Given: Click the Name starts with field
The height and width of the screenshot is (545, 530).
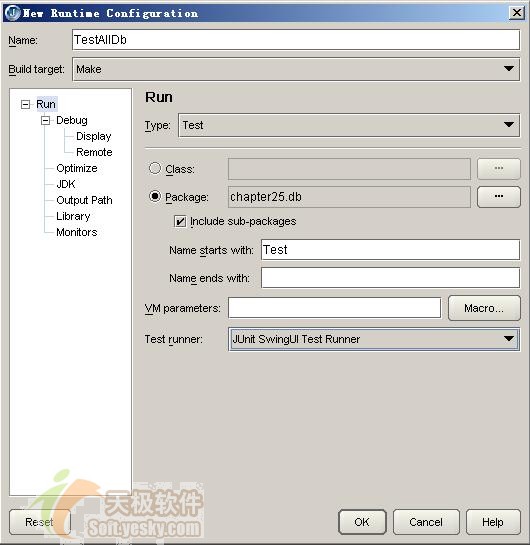Looking at the screenshot, I should 390,250.
